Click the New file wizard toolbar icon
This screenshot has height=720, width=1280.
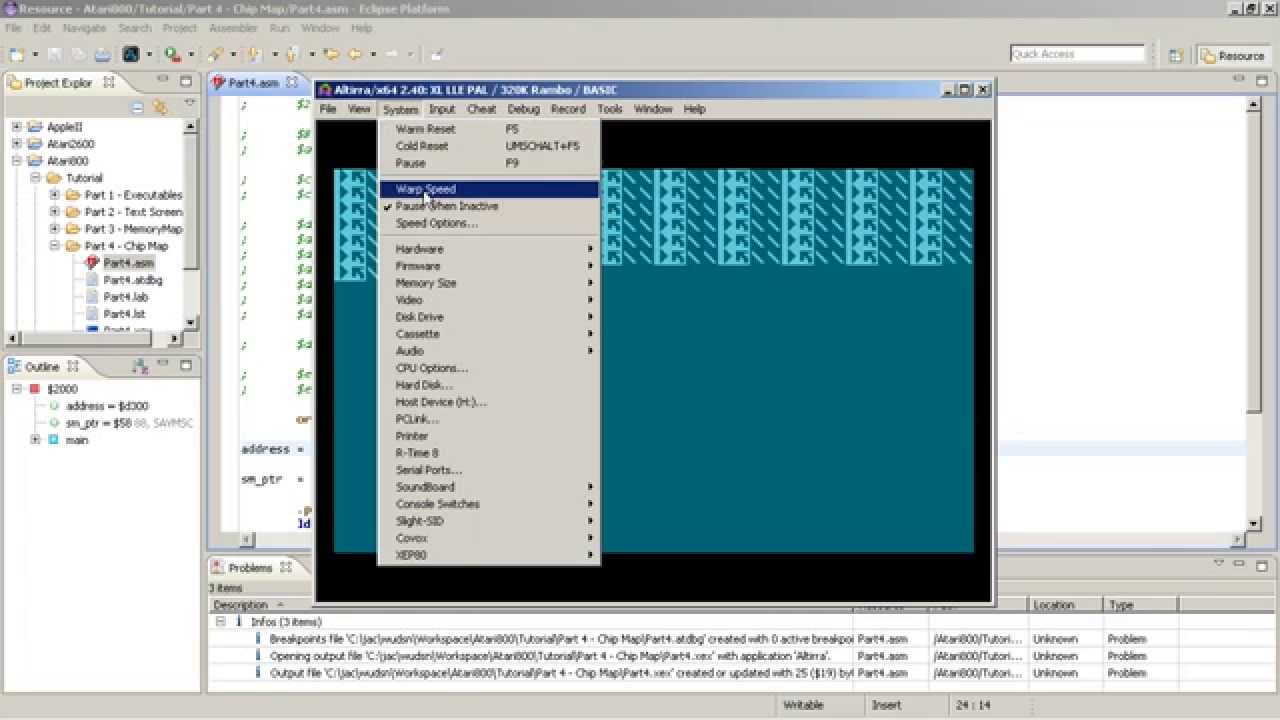[18, 55]
